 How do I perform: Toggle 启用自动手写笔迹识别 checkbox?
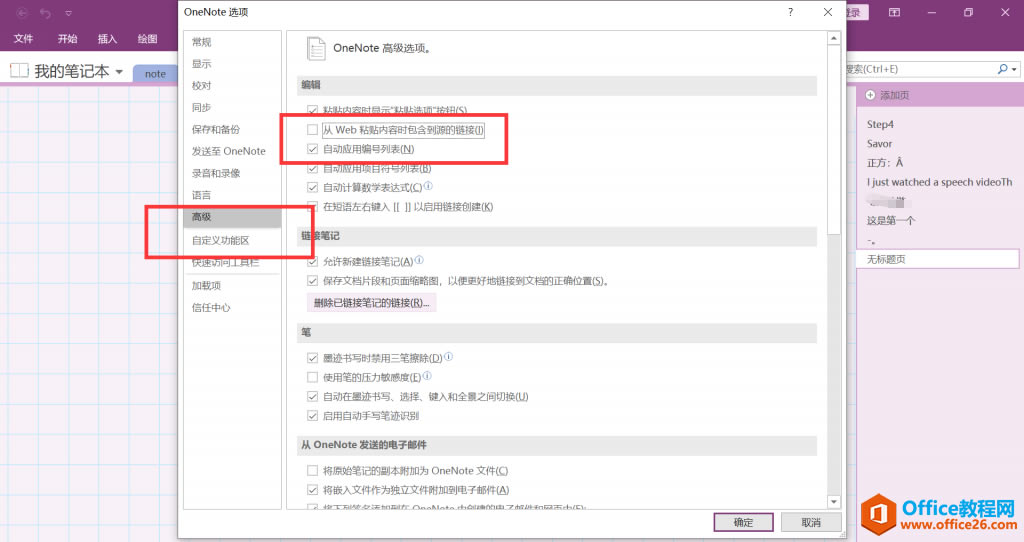(312, 415)
